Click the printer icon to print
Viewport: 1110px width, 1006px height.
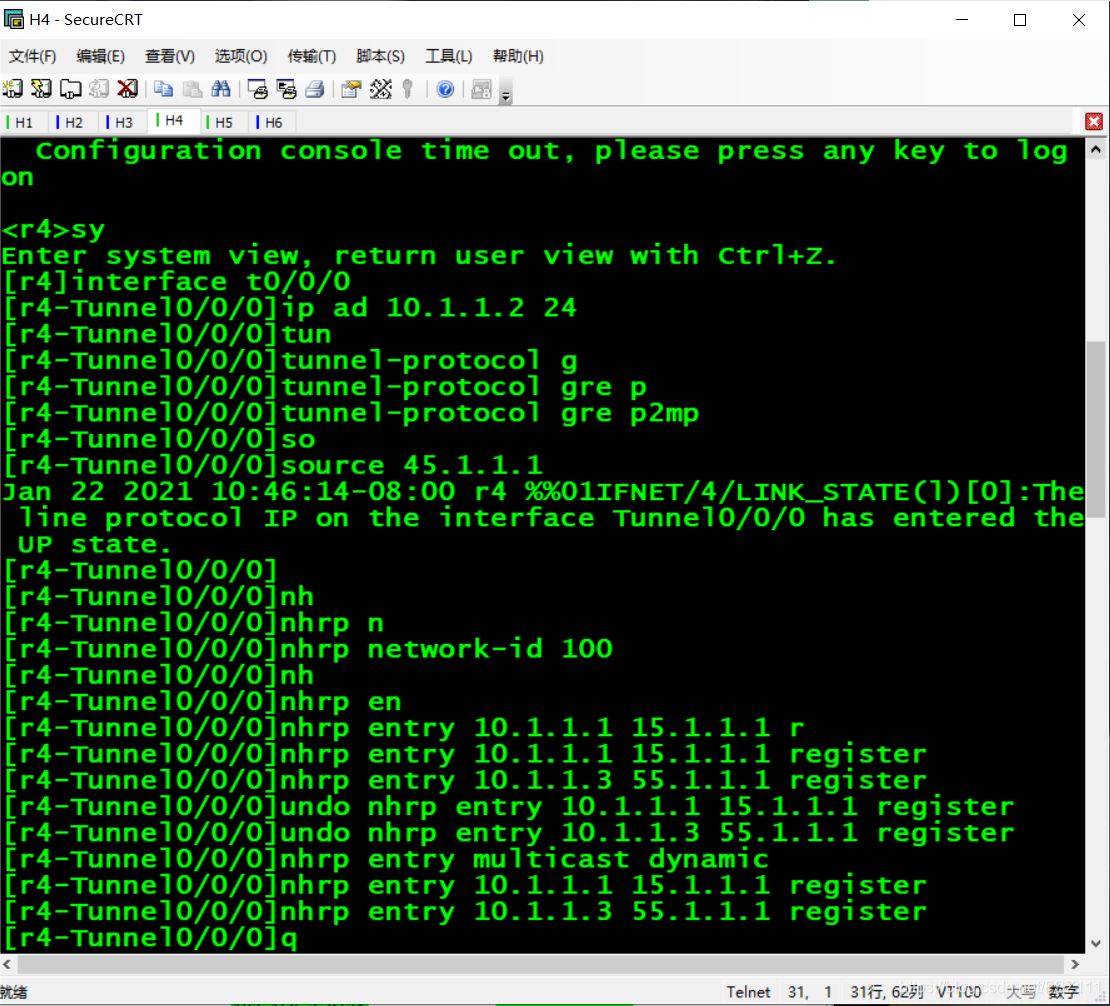(314, 88)
